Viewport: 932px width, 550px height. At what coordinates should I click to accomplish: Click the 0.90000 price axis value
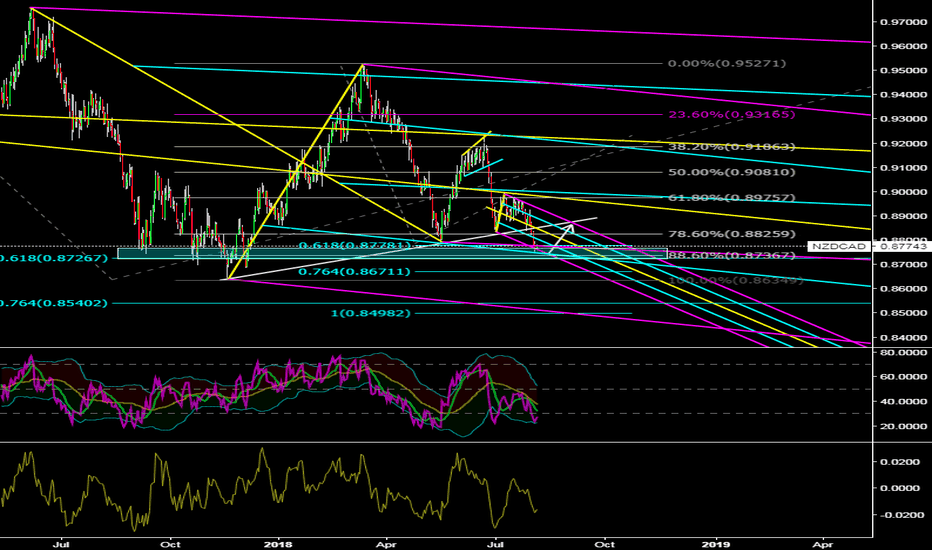[x=903, y=193]
